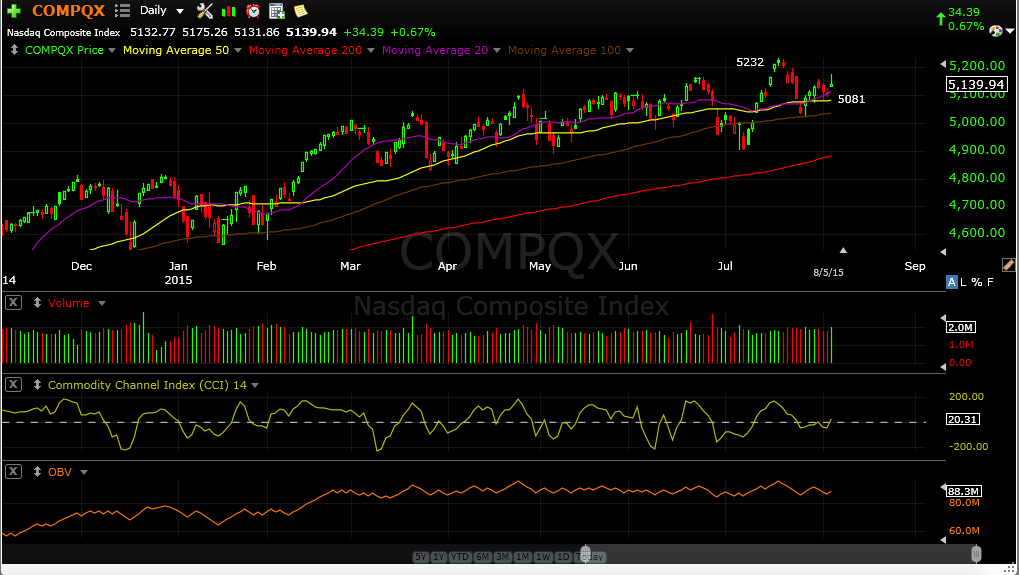Select the 3M time range

502,557
